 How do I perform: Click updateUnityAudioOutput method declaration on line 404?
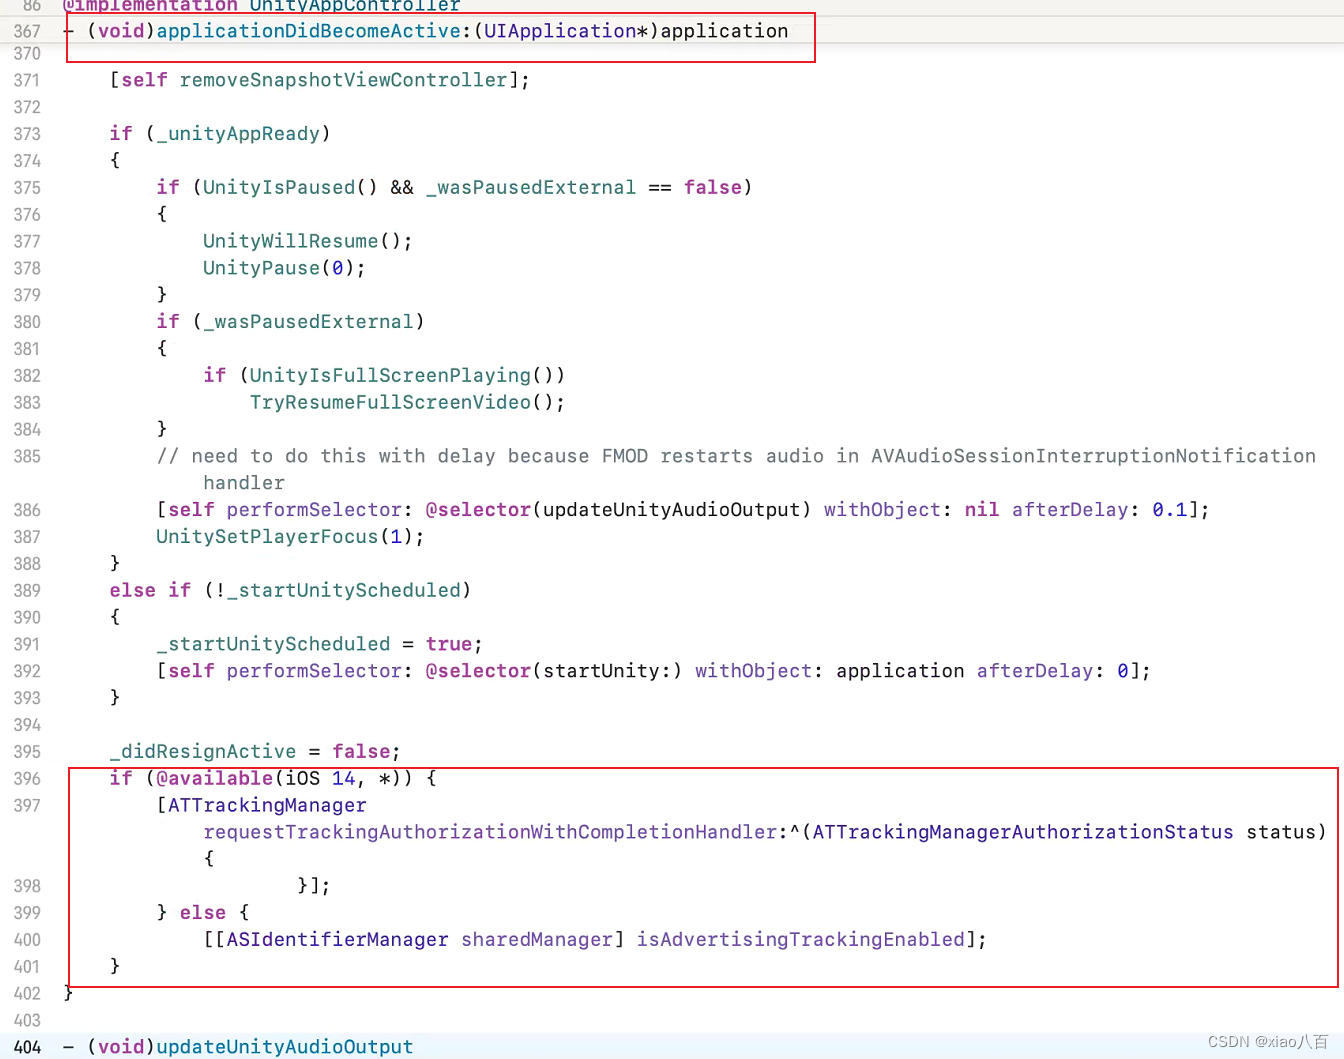[284, 1047]
